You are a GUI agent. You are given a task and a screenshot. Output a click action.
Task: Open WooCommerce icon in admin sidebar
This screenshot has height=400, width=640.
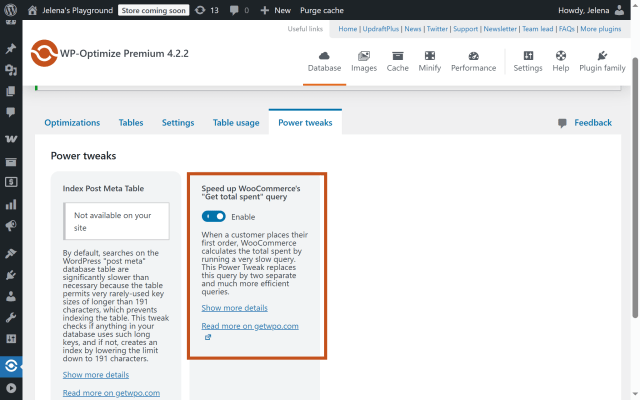tap(11, 139)
